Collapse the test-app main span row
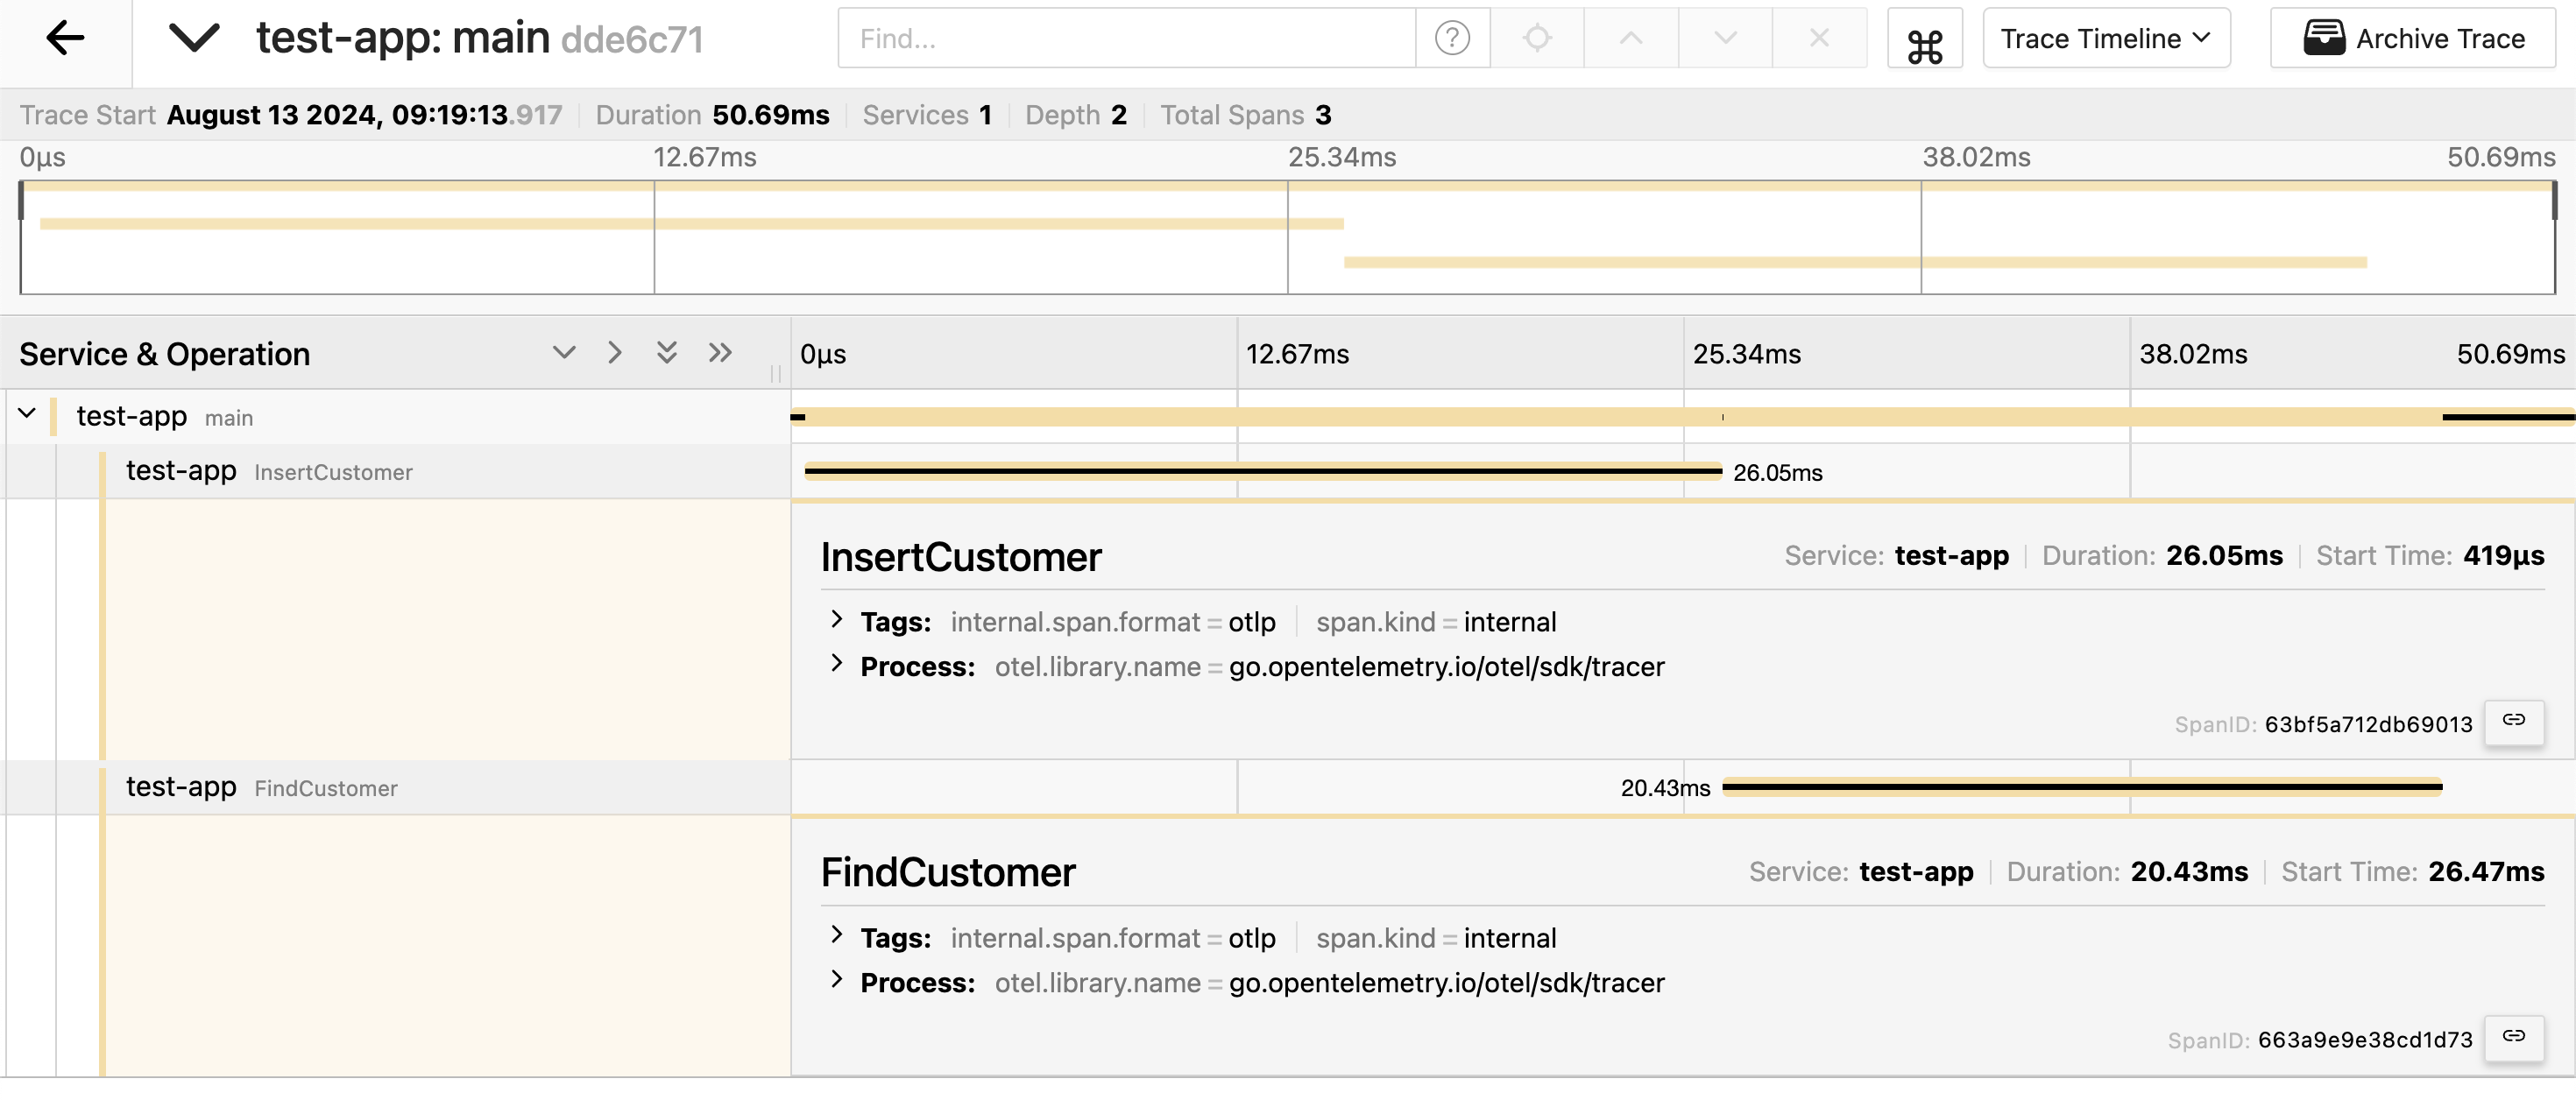 (27, 414)
